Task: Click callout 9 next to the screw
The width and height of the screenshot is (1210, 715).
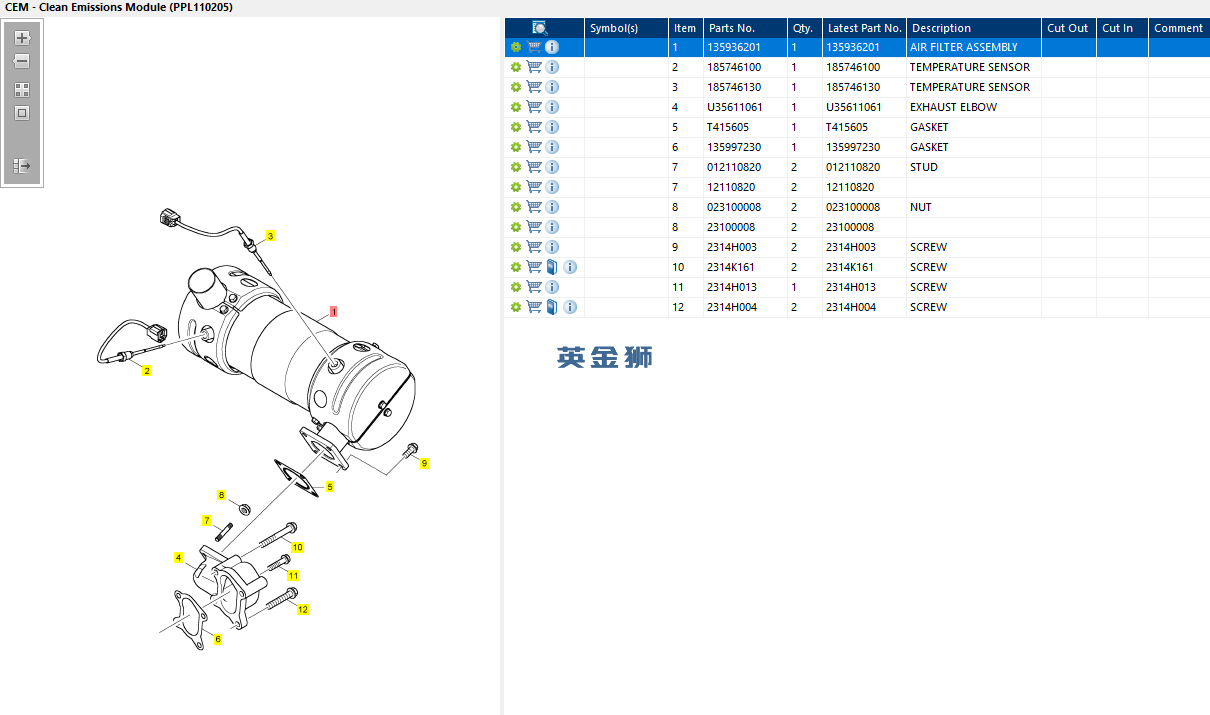Action: 424,463
